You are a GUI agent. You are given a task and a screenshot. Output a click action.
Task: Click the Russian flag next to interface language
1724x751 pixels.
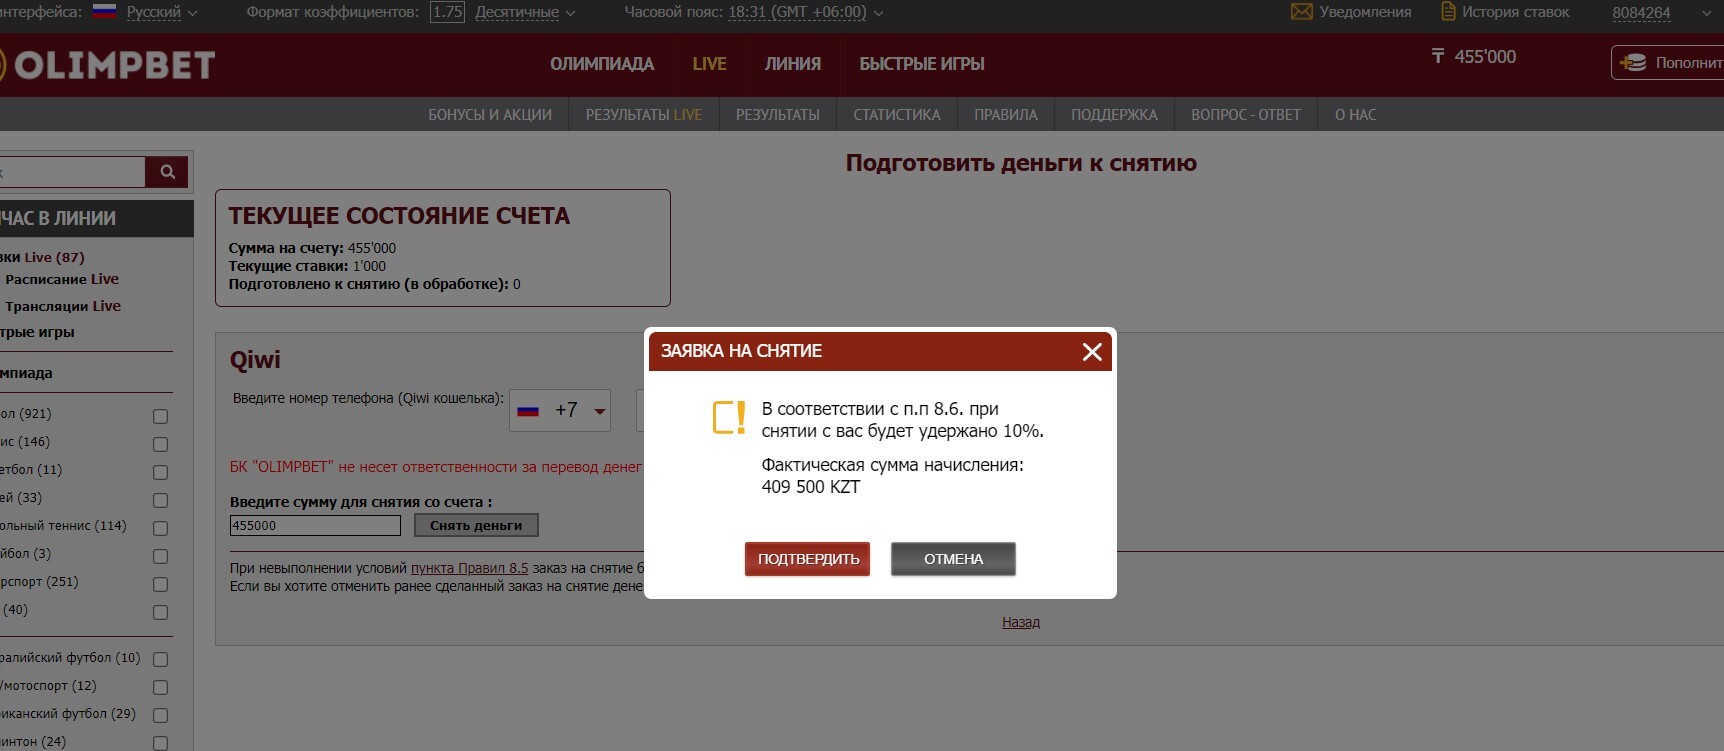tap(104, 12)
